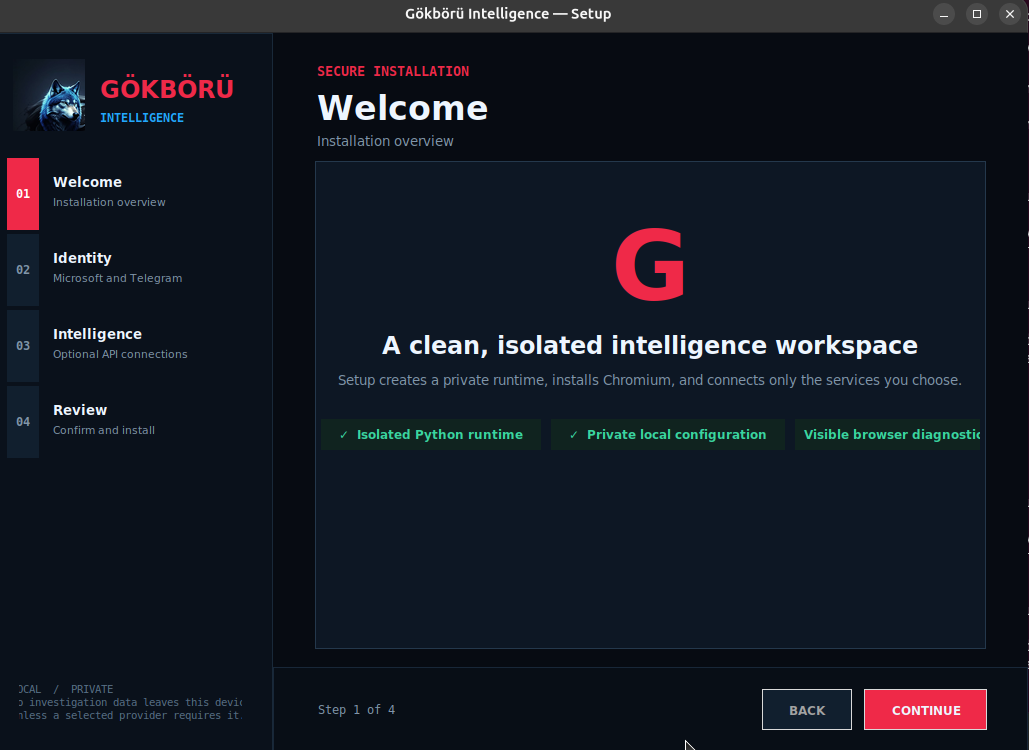Click the LOCAL / PRIVATE footer note
The width and height of the screenshot is (1029, 750).
click(x=130, y=702)
